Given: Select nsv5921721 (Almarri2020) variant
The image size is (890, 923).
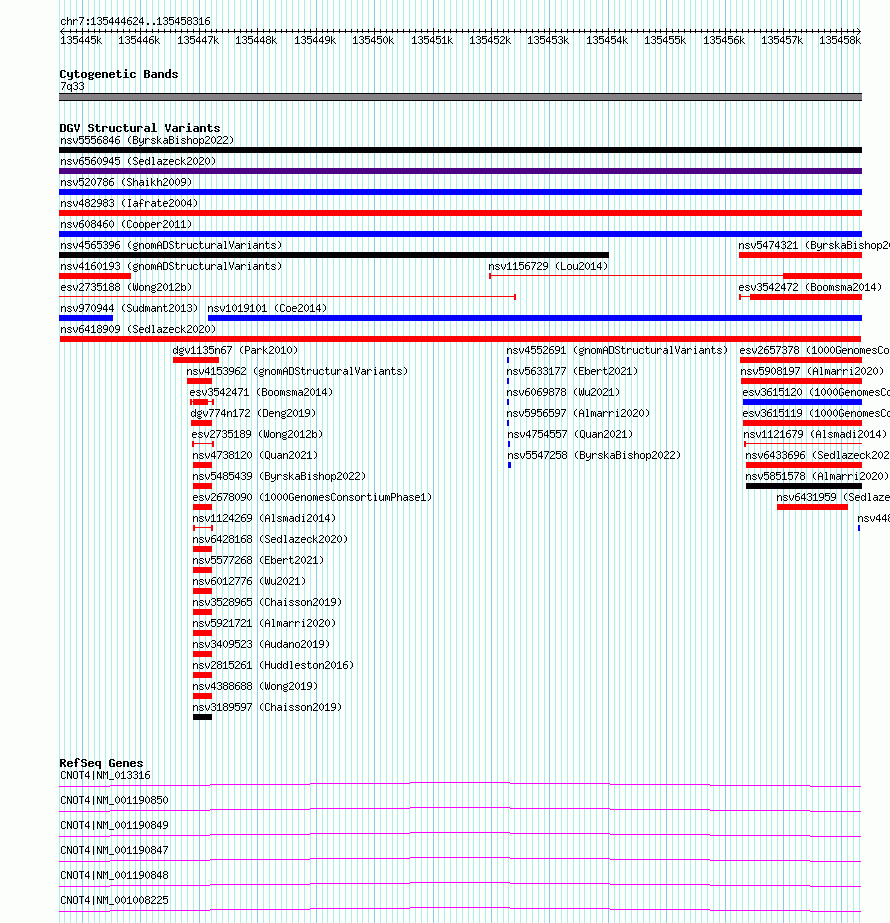Looking at the screenshot, I should point(264,623).
